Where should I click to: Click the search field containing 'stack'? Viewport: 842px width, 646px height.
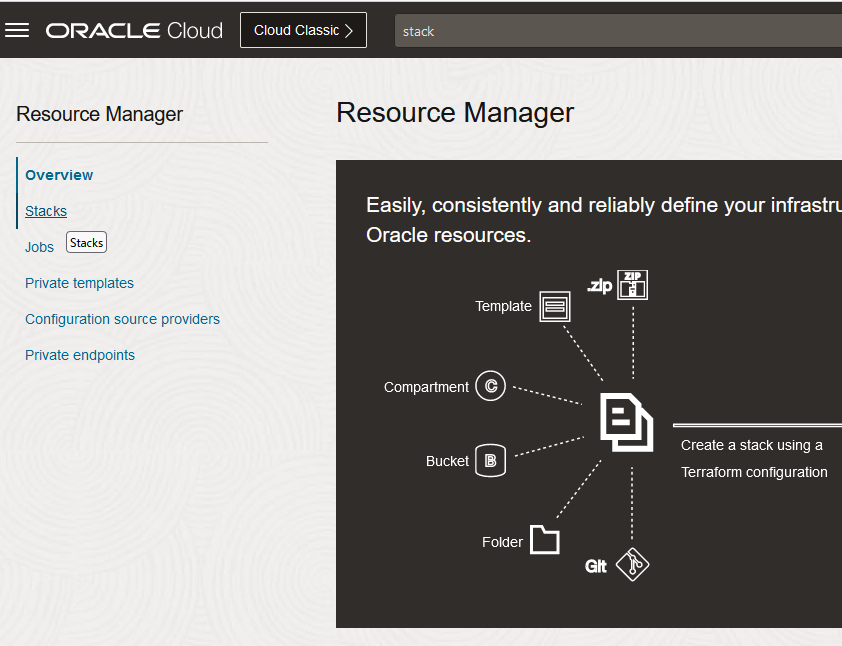(x=618, y=31)
